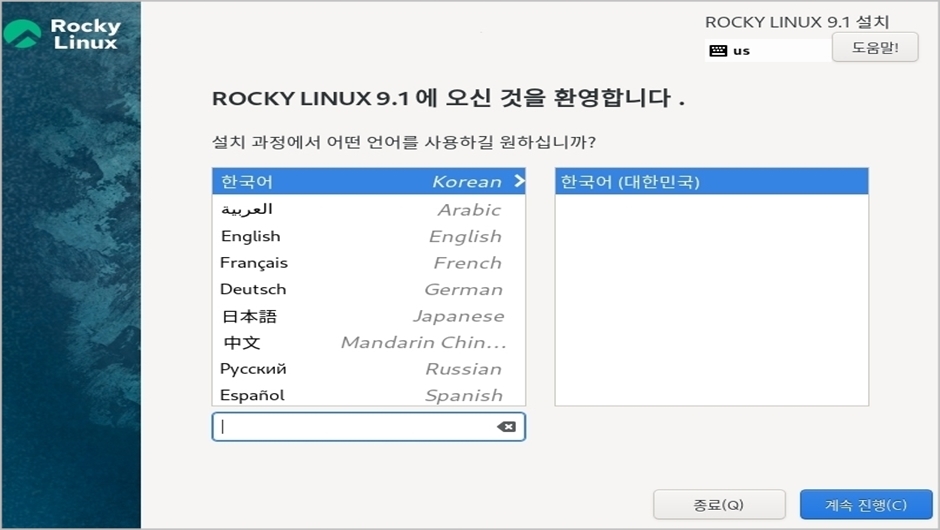Image resolution: width=940 pixels, height=530 pixels.
Task: Select the Español language row
Action: (369, 395)
